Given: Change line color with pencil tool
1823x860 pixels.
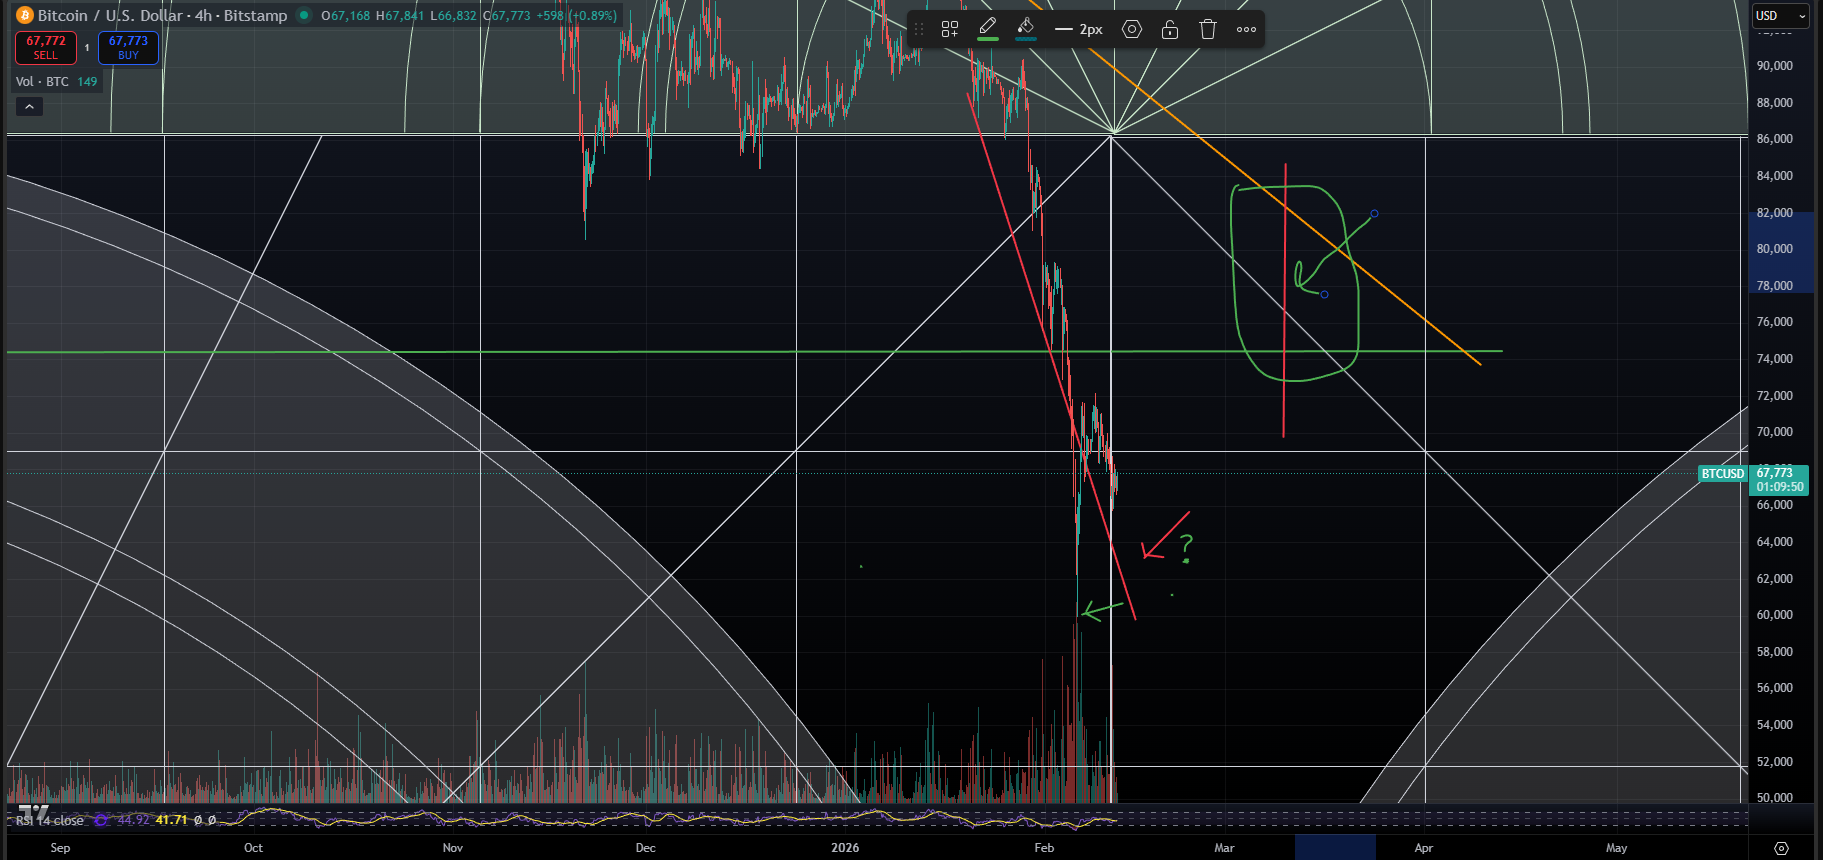Looking at the screenshot, I should (x=988, y=28).
